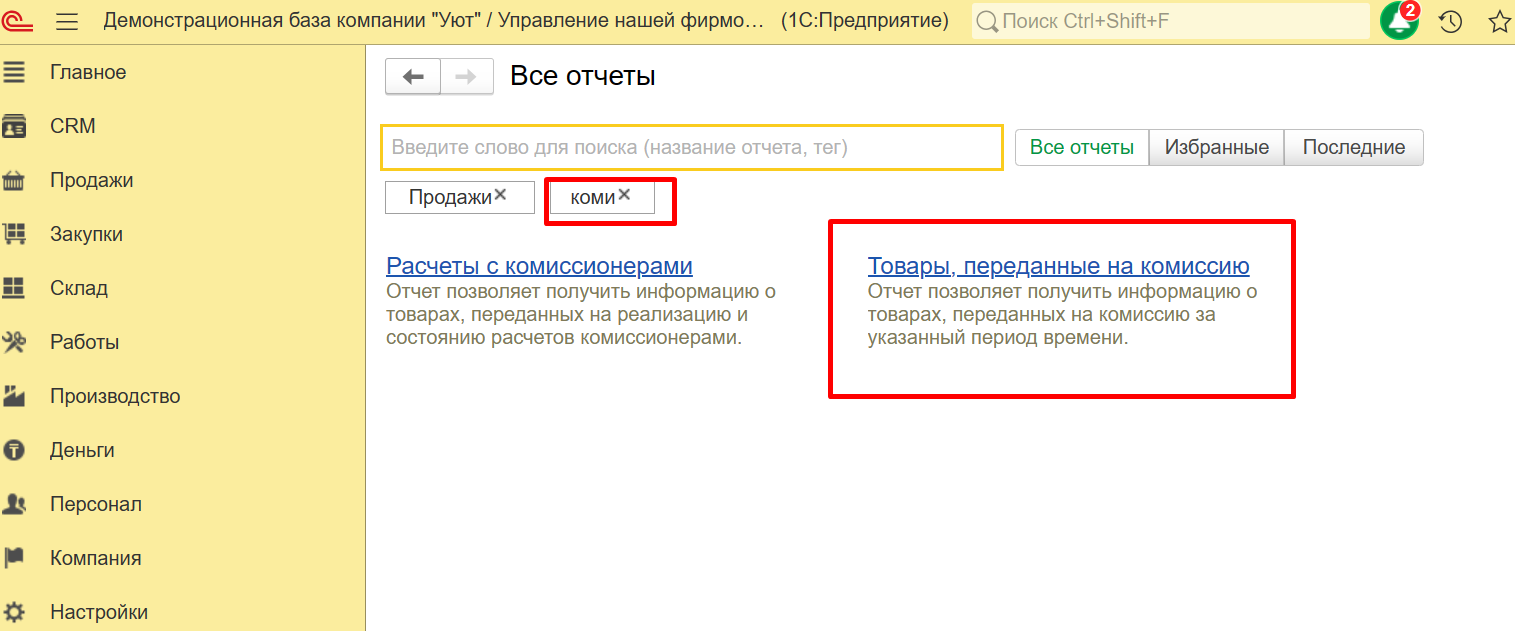The width and height of the screenshot is (1515, 631).
Task: Open Товары, переданные на комиссию link
Action: point(1058,266)
